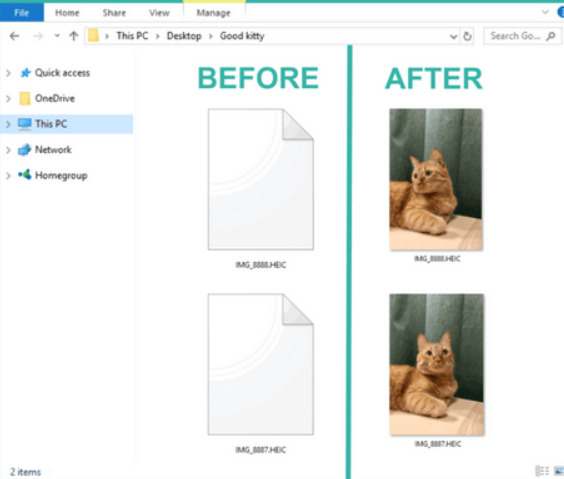This screenshot has height=479, width=564.
Task: Click IMG_8888.HEIC filename under BEFORE
Action: (x=261, y=265)
